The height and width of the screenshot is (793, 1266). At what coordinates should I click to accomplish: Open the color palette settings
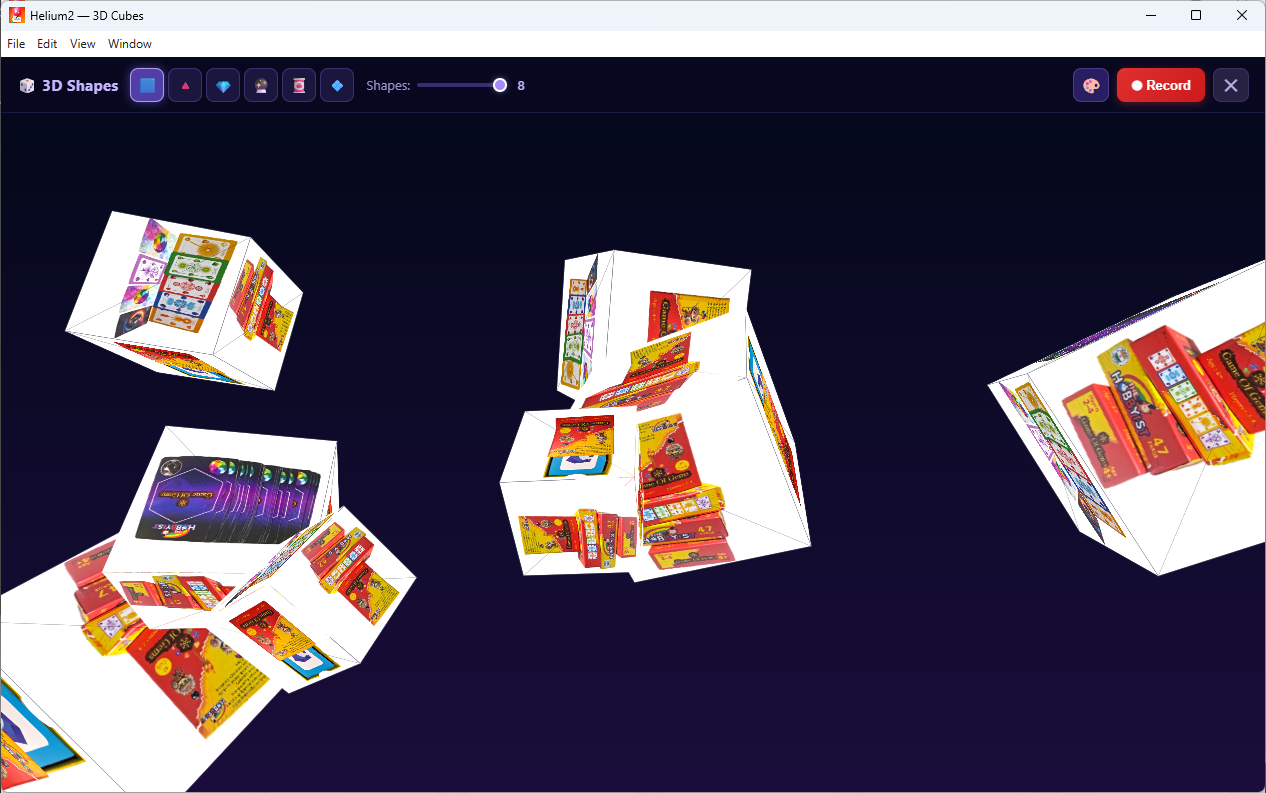click(1090, 85)
